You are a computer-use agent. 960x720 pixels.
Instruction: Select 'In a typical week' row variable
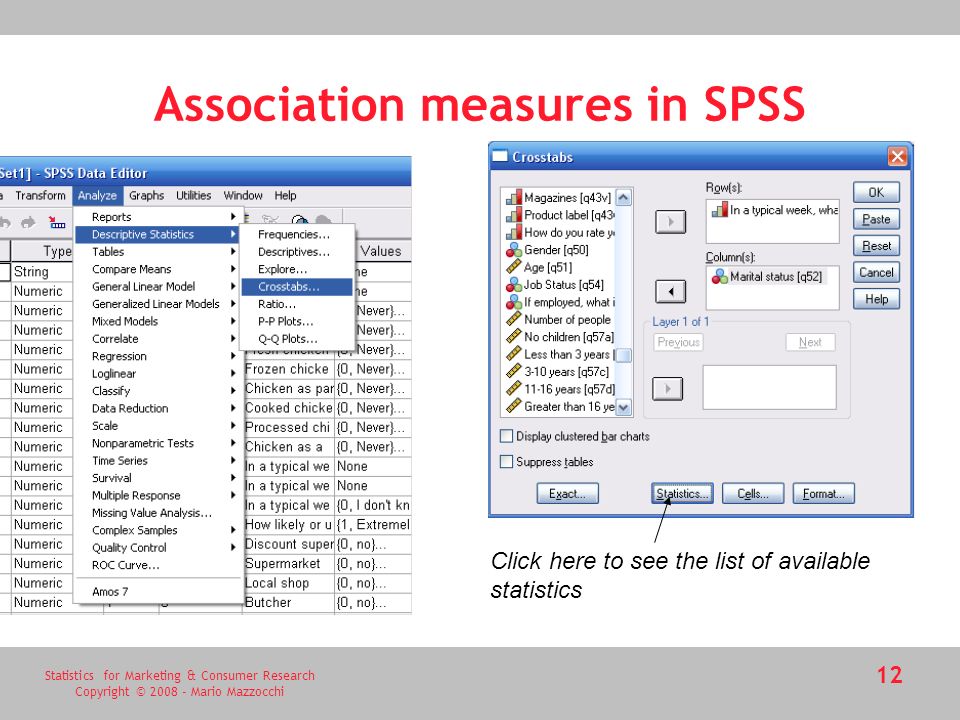pyautogui.click(x=774, y=210)
